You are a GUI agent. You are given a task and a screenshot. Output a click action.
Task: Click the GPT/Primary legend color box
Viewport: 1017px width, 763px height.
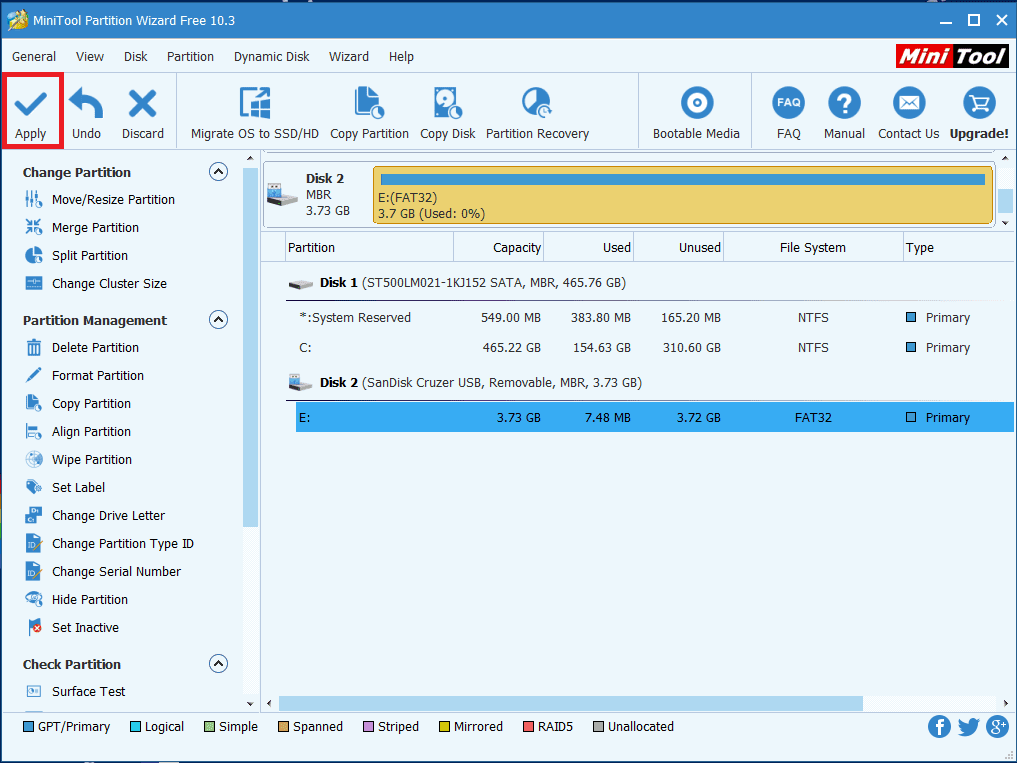tap(28, 726)
